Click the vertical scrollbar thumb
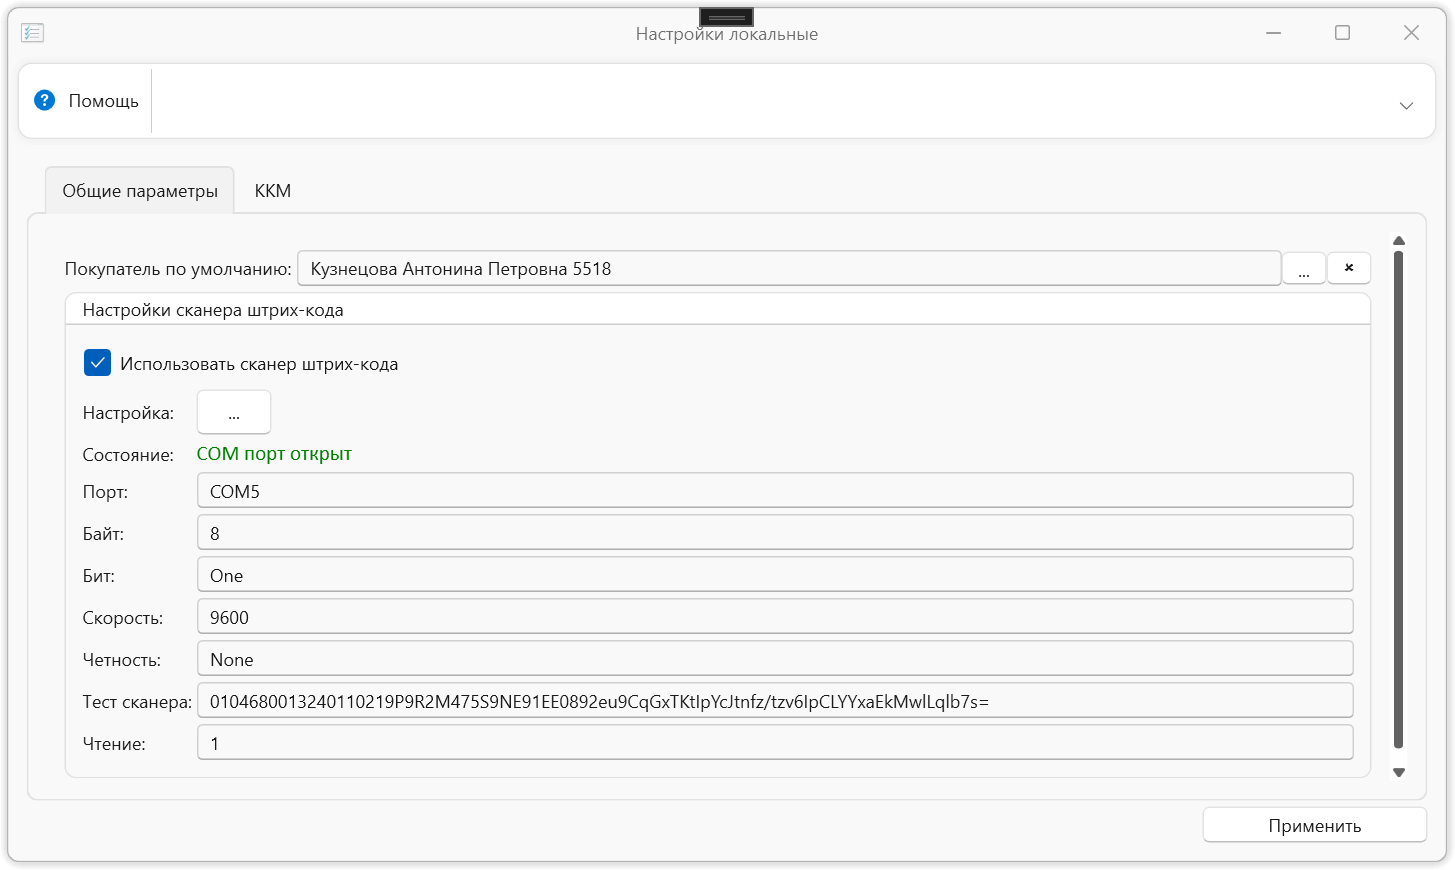Screen dimensions: 1455x870 click(x=1398, y=500)
